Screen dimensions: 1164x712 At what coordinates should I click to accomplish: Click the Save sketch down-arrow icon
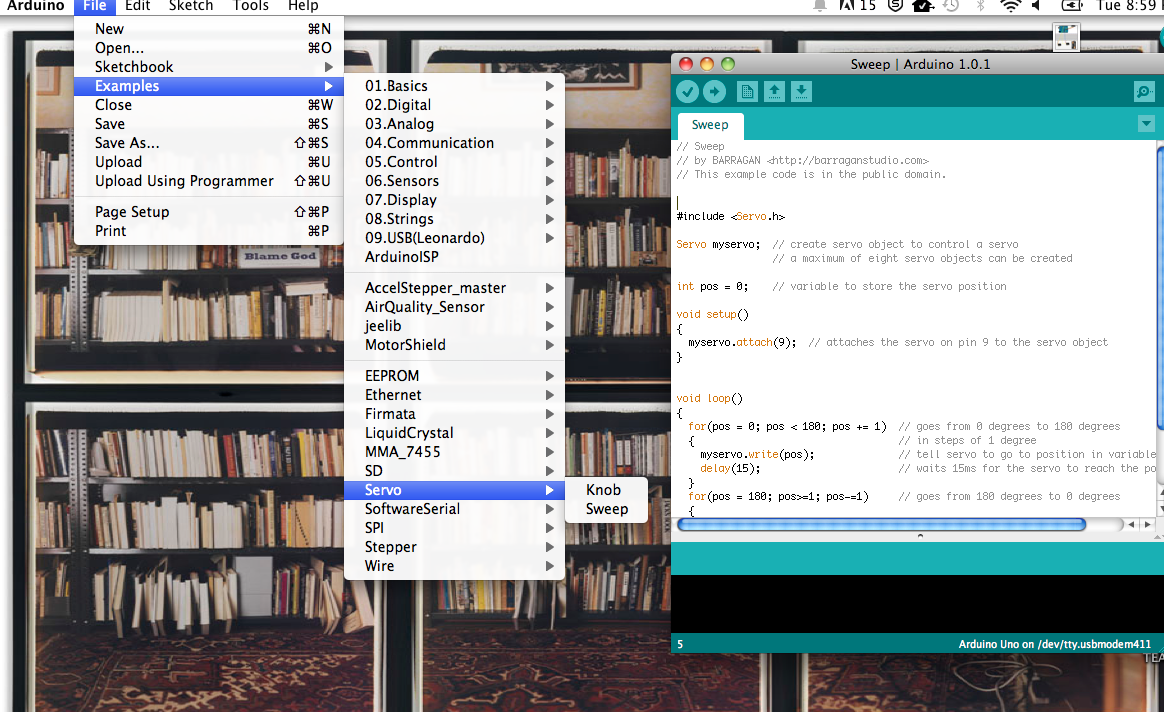point(801,92)
